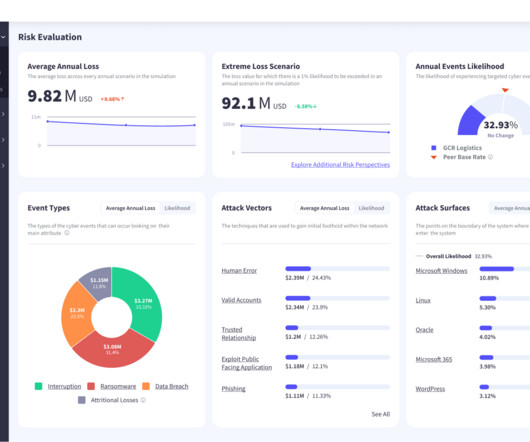Viewport: 530px width, 442px height.
Task: Switch Event Types to Average Annual Loss view
Action: [130, 208]
